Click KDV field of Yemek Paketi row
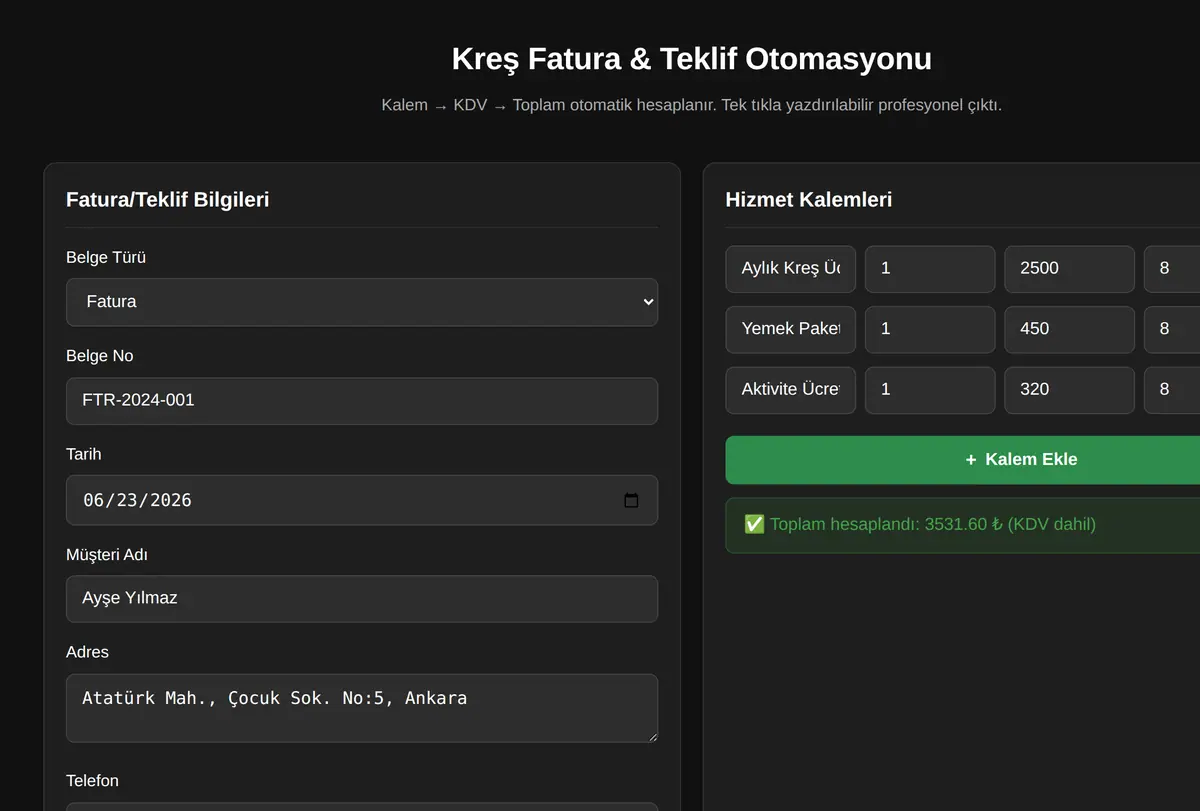This screenshot has width=1200, height=811. click(x=1172, y=330)
